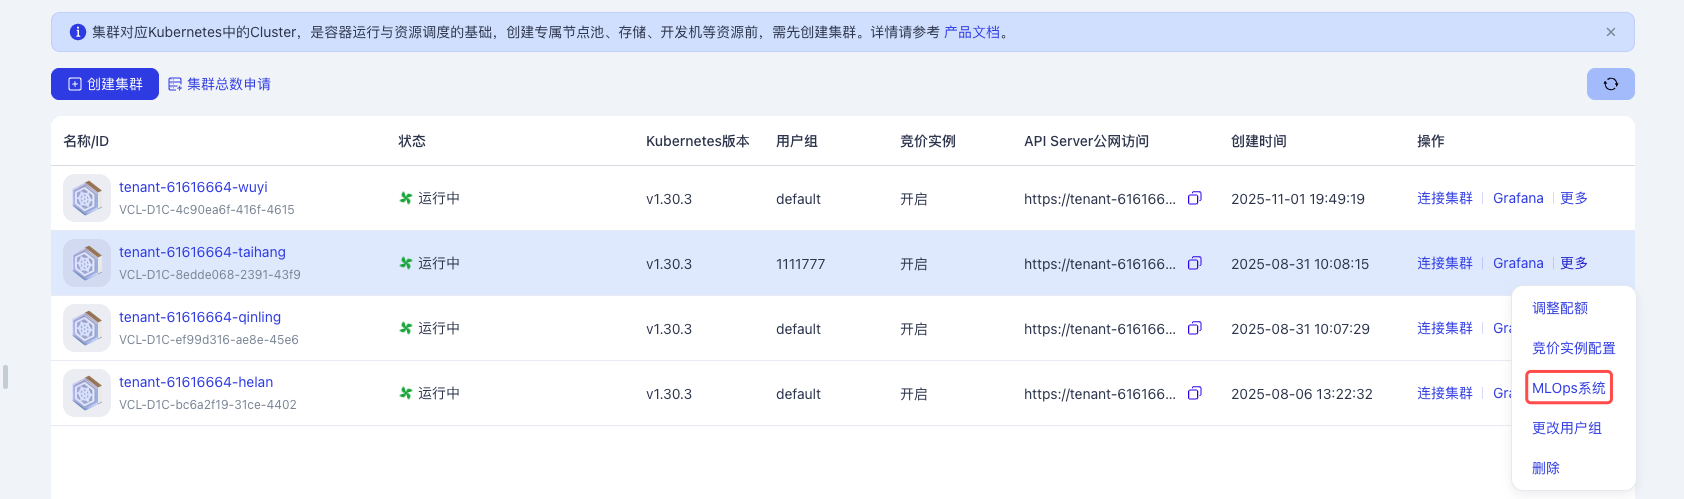Click 删除 in the more menu

point(1545,468)
